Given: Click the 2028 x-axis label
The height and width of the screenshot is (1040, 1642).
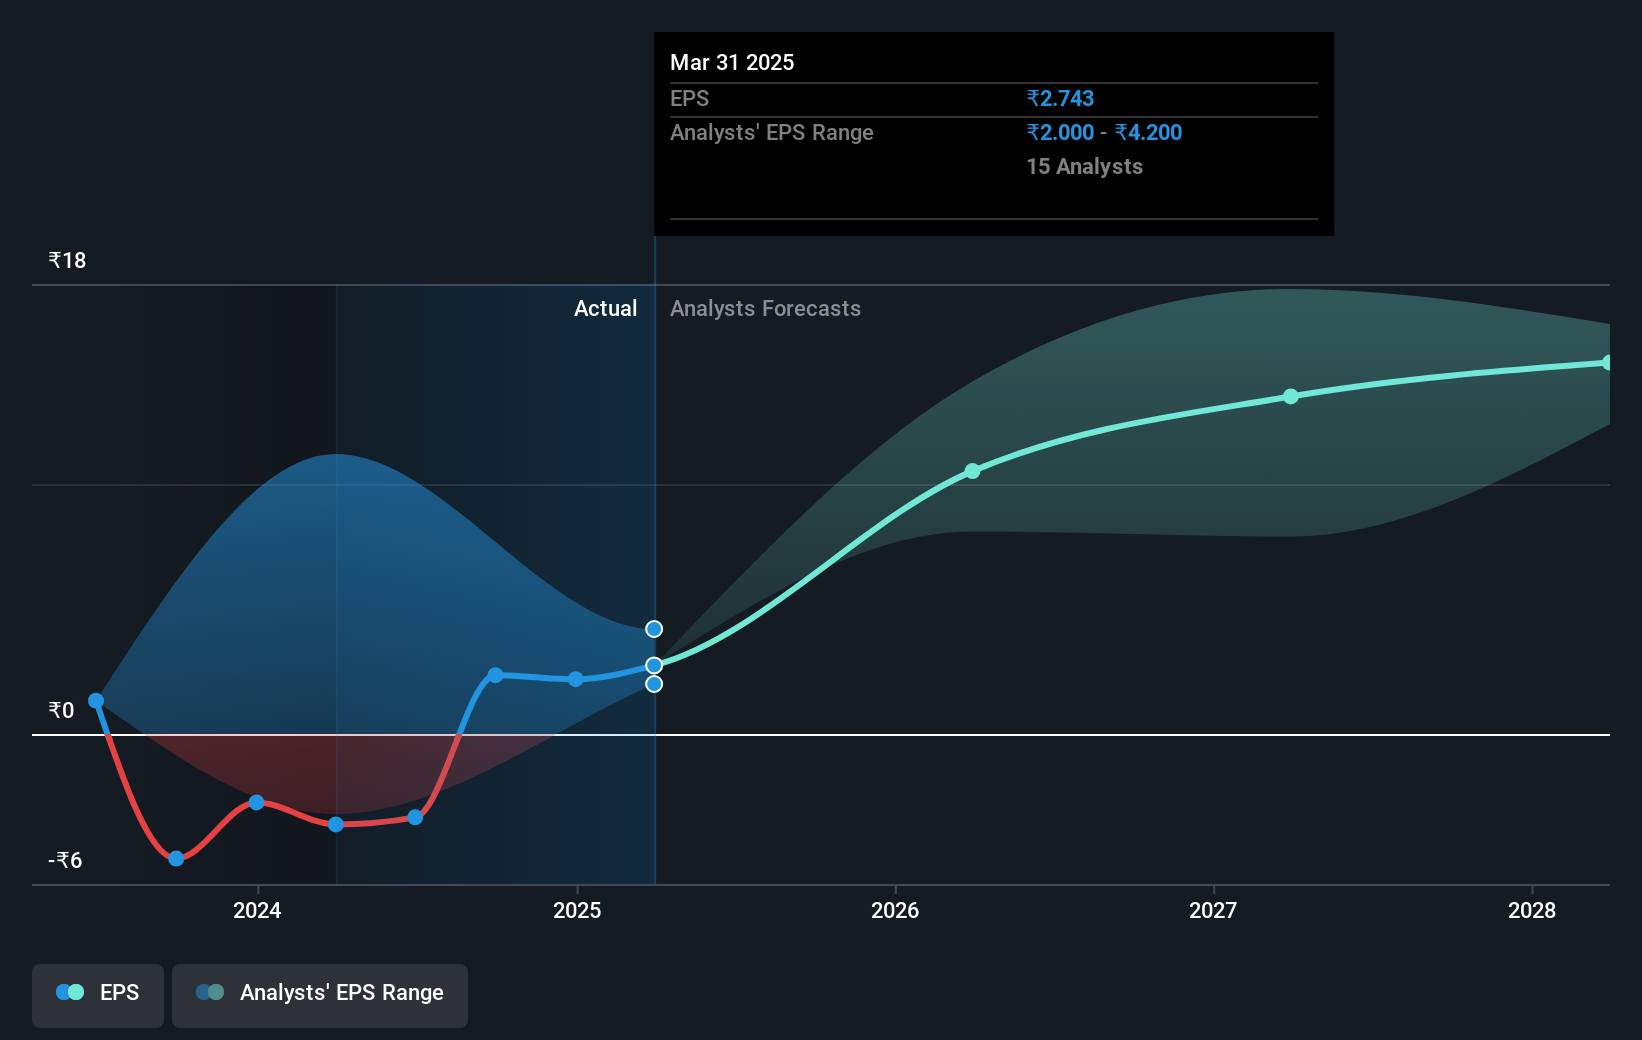Looking at the screenshot, I should [x=1532, y=910].
